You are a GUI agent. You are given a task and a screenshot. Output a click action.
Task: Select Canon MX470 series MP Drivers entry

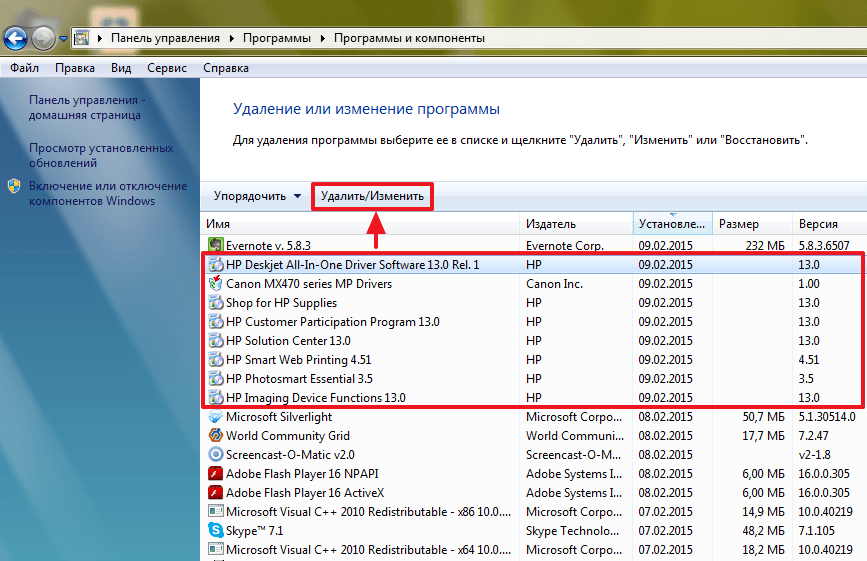(x=309, y=284)
